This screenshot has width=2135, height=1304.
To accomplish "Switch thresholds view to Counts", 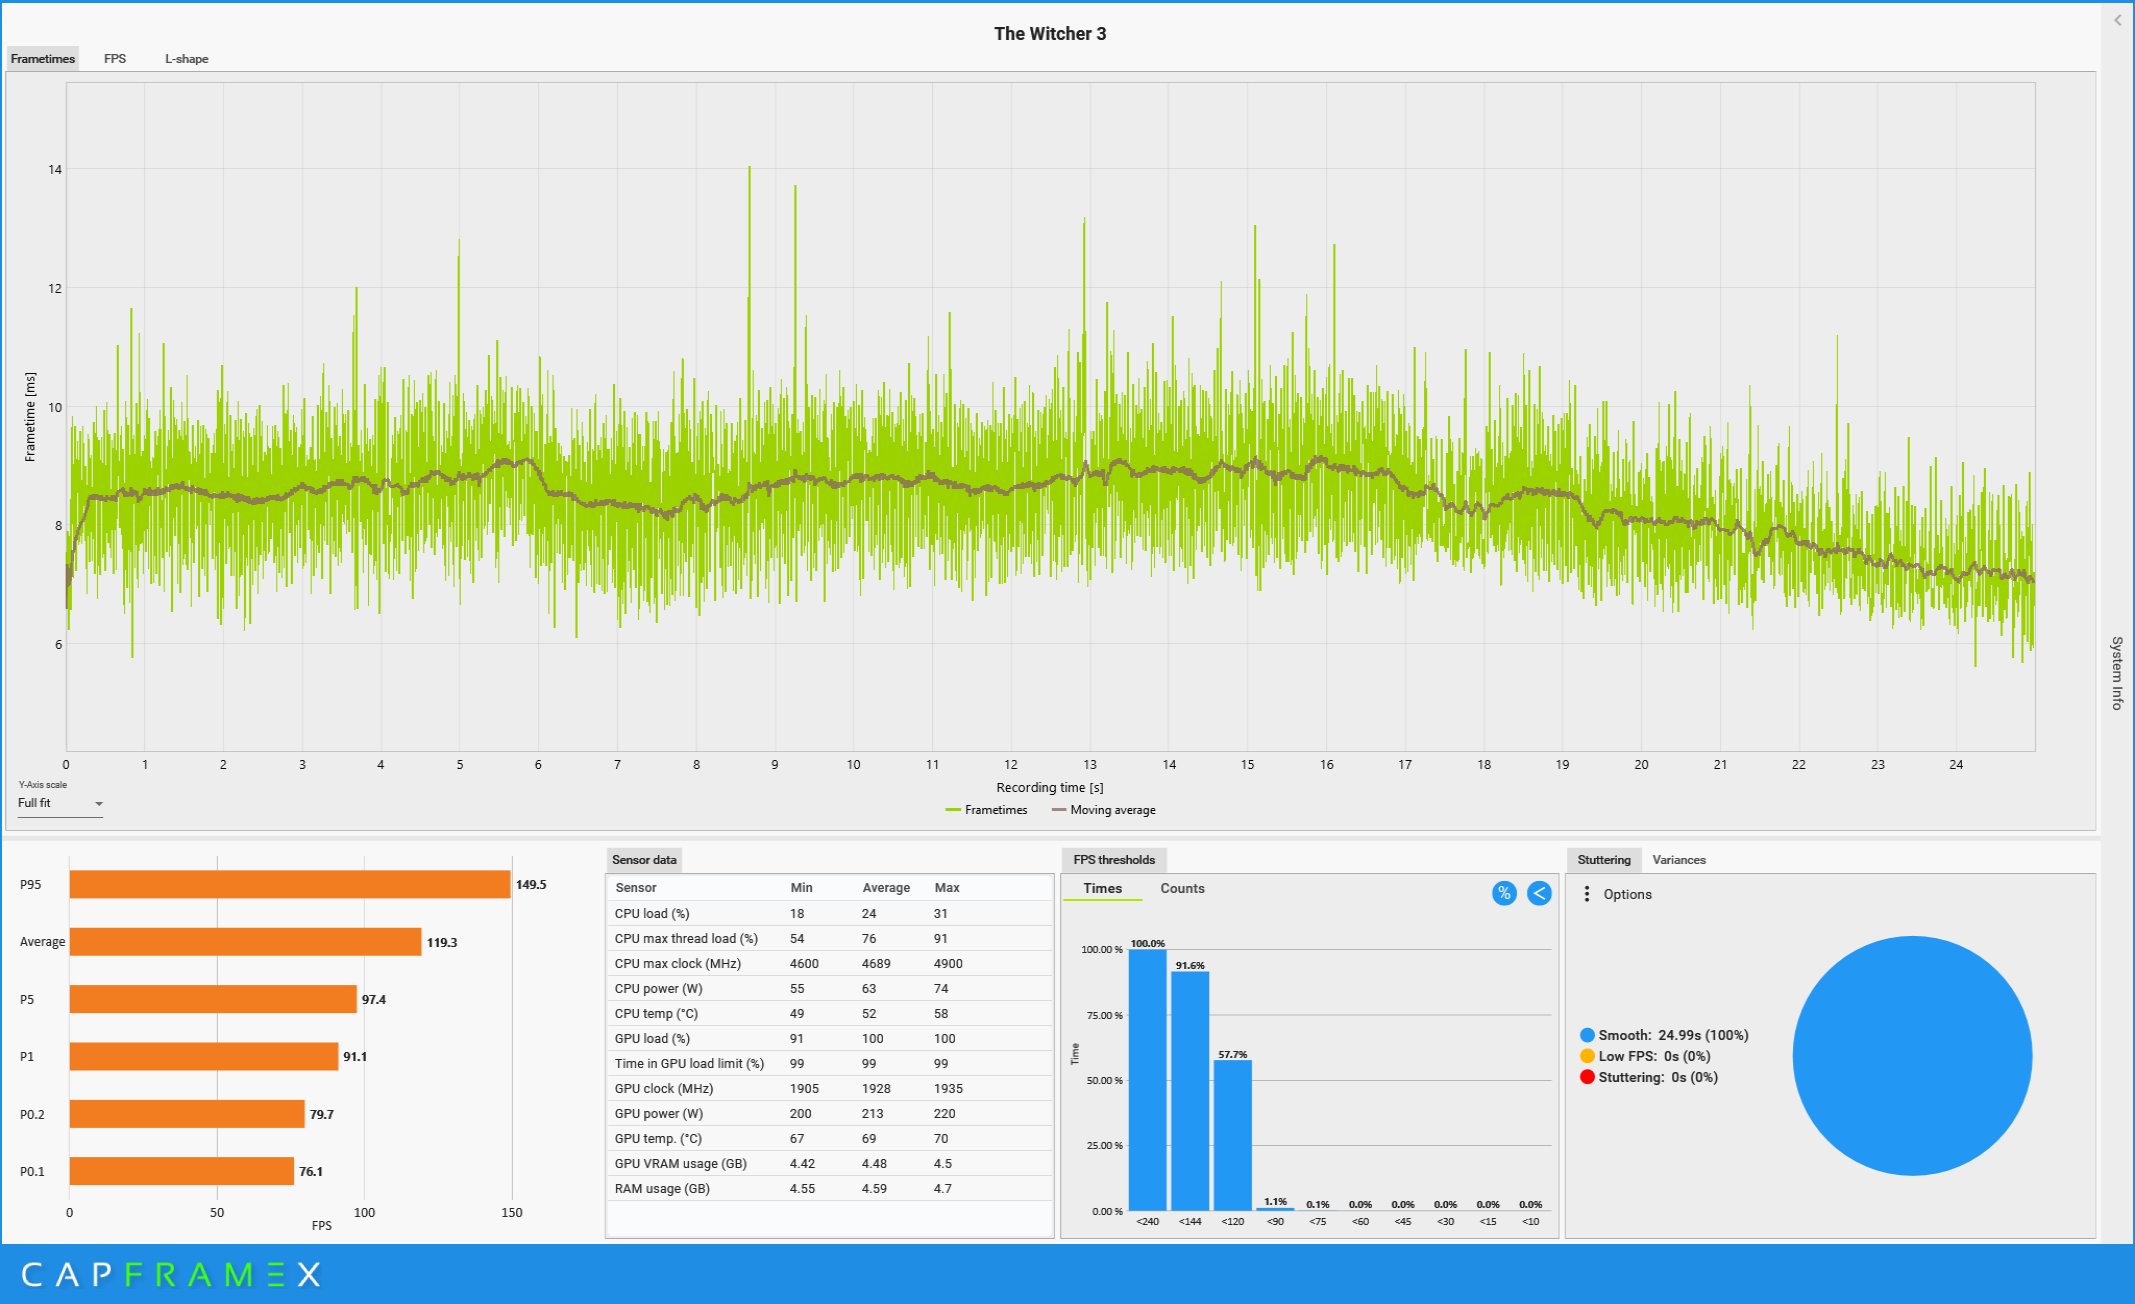I will (x=1182, y=888).
